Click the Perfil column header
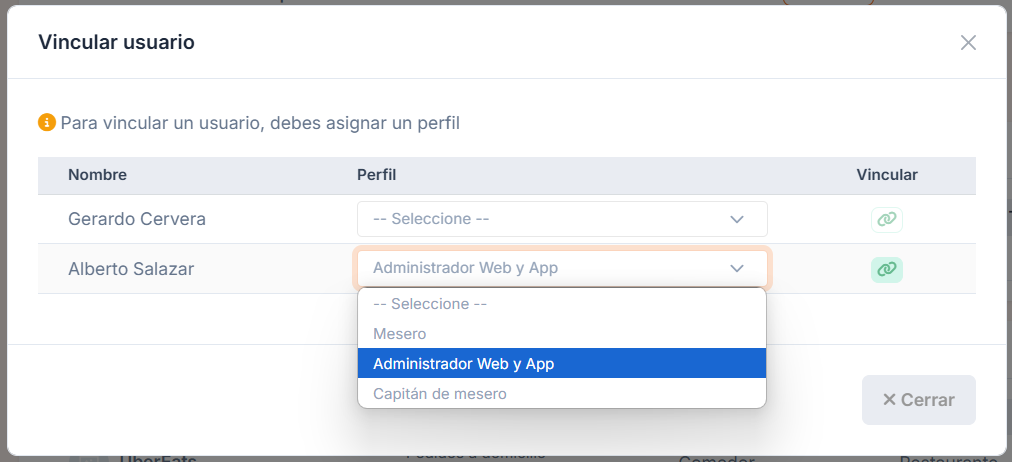1012x462 pixels. pos(376,175)
